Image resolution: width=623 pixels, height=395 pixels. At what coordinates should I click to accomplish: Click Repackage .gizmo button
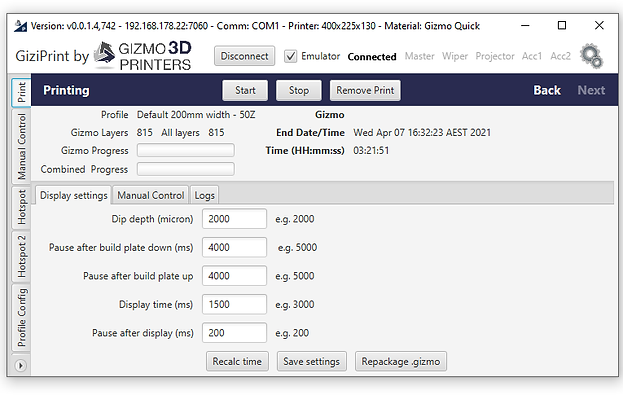[x=400, y=362]
